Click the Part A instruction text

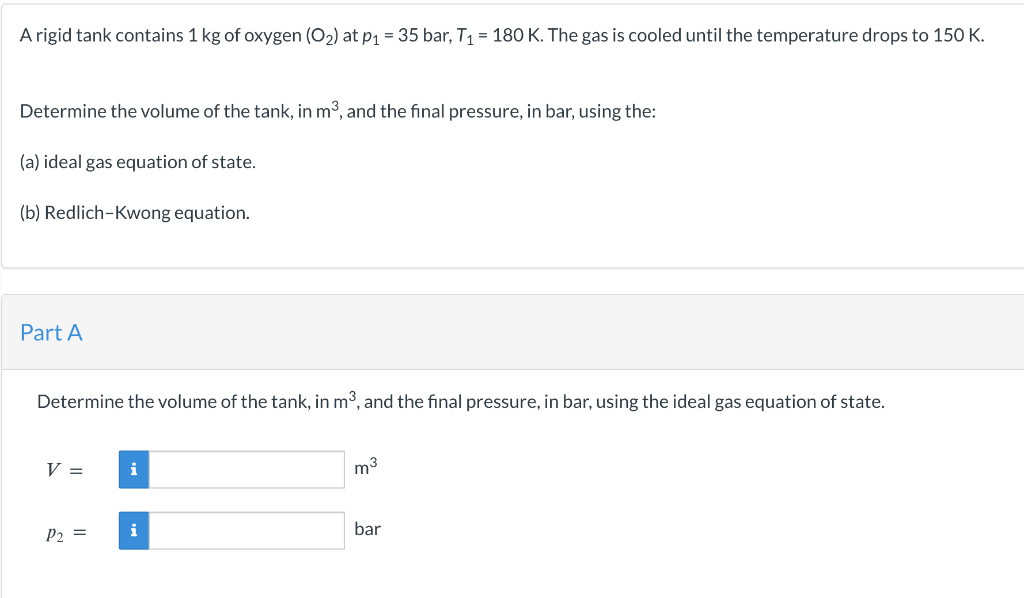pyautogui.click(x=460, y=401)
